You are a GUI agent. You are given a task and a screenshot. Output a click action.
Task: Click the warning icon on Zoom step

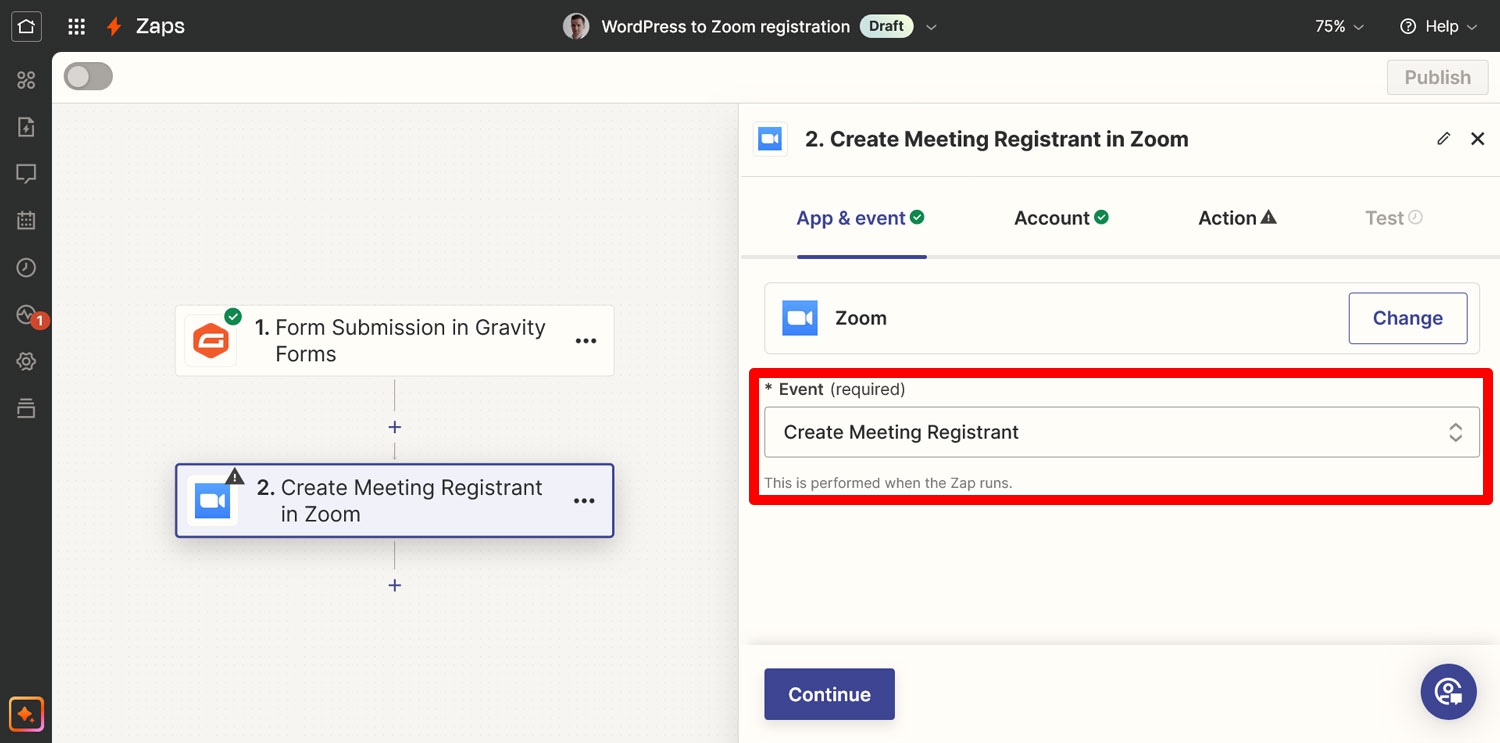235,476
